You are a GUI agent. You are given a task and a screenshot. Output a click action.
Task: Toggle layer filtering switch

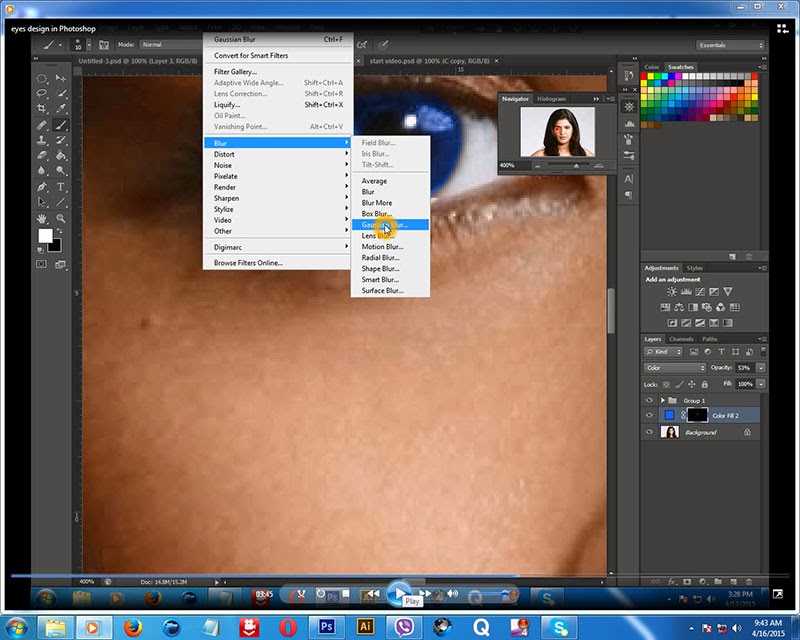(763, 352)
